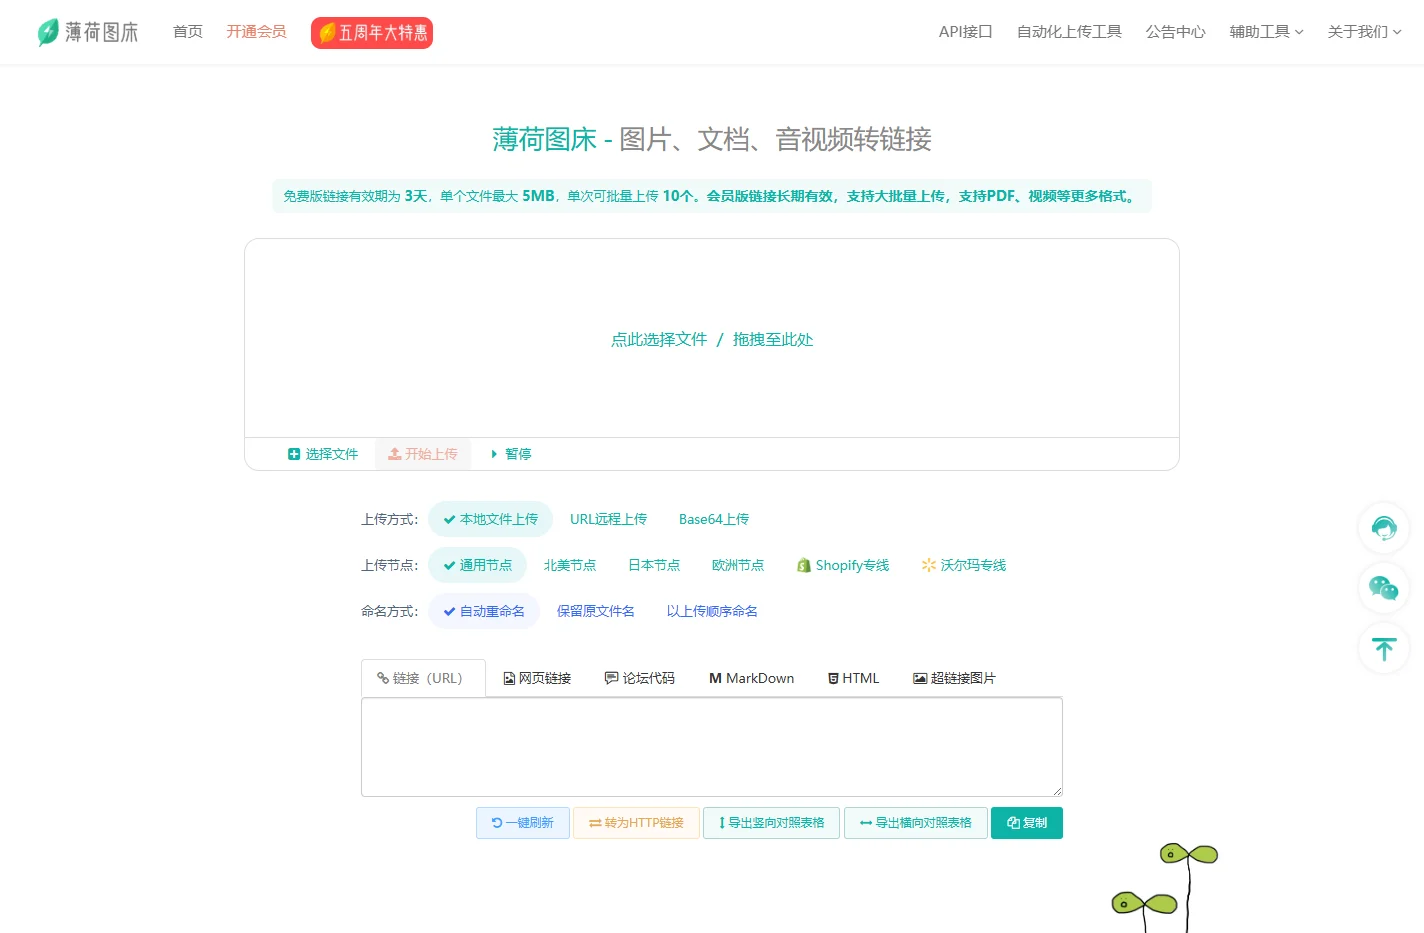Open 公告中心 page
Viewport: 1424px width, 933px height.
point(1176,32)
